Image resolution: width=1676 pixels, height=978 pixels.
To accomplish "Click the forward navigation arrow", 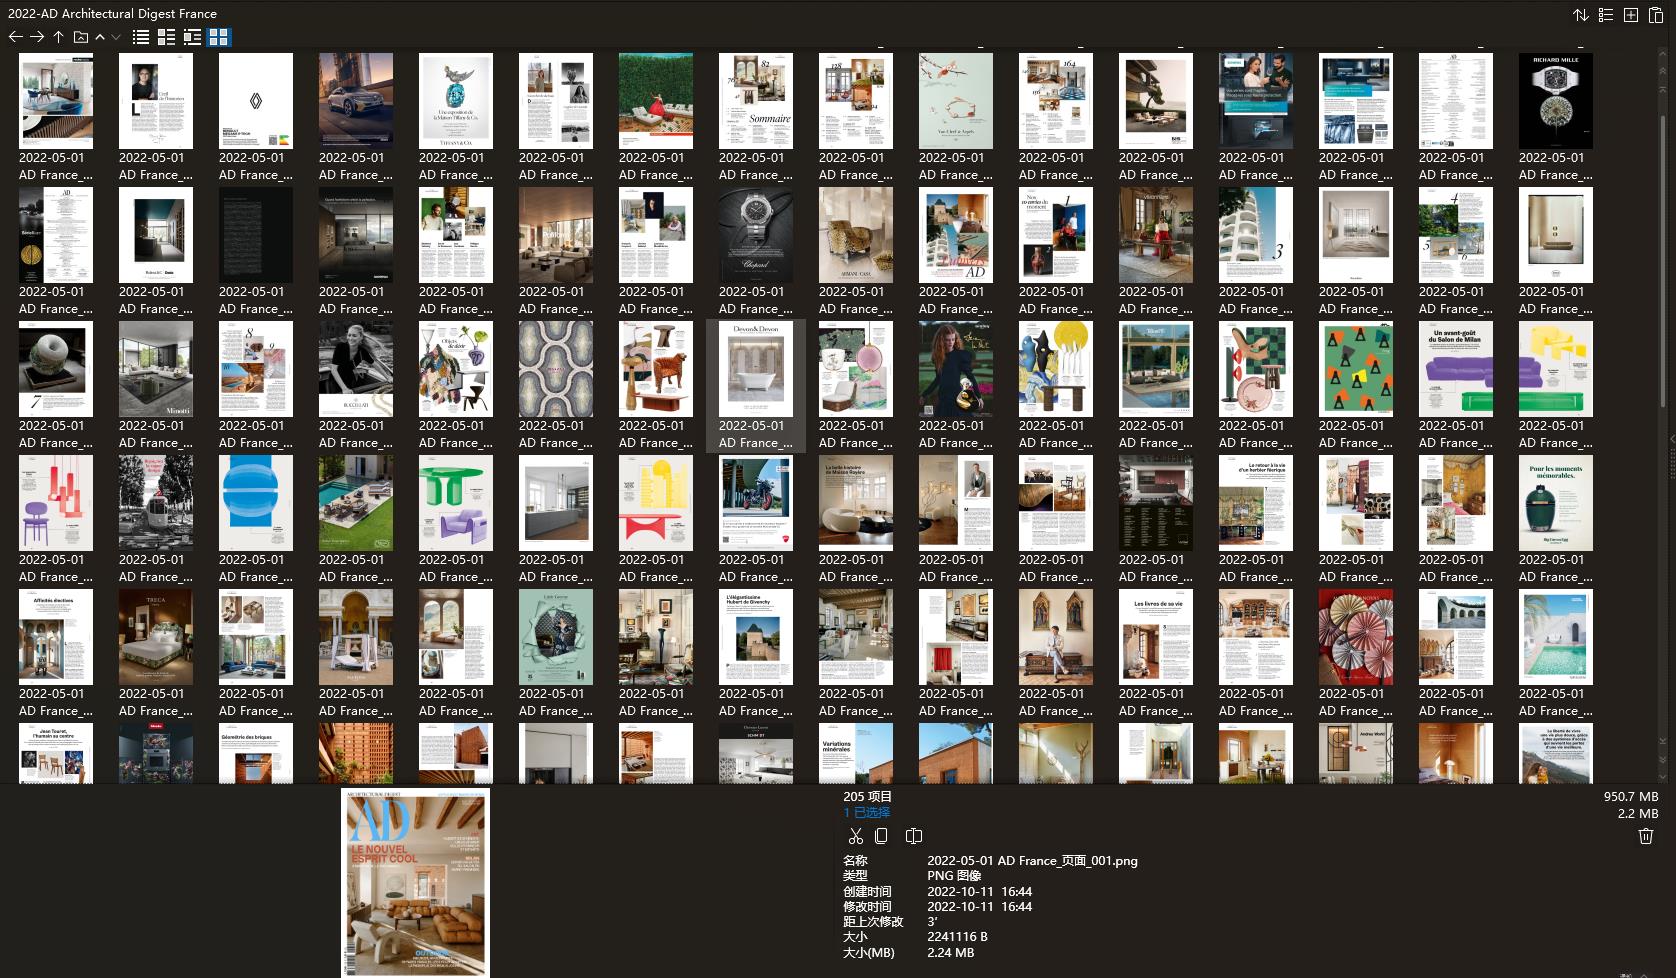I will (x=37, y=37).
